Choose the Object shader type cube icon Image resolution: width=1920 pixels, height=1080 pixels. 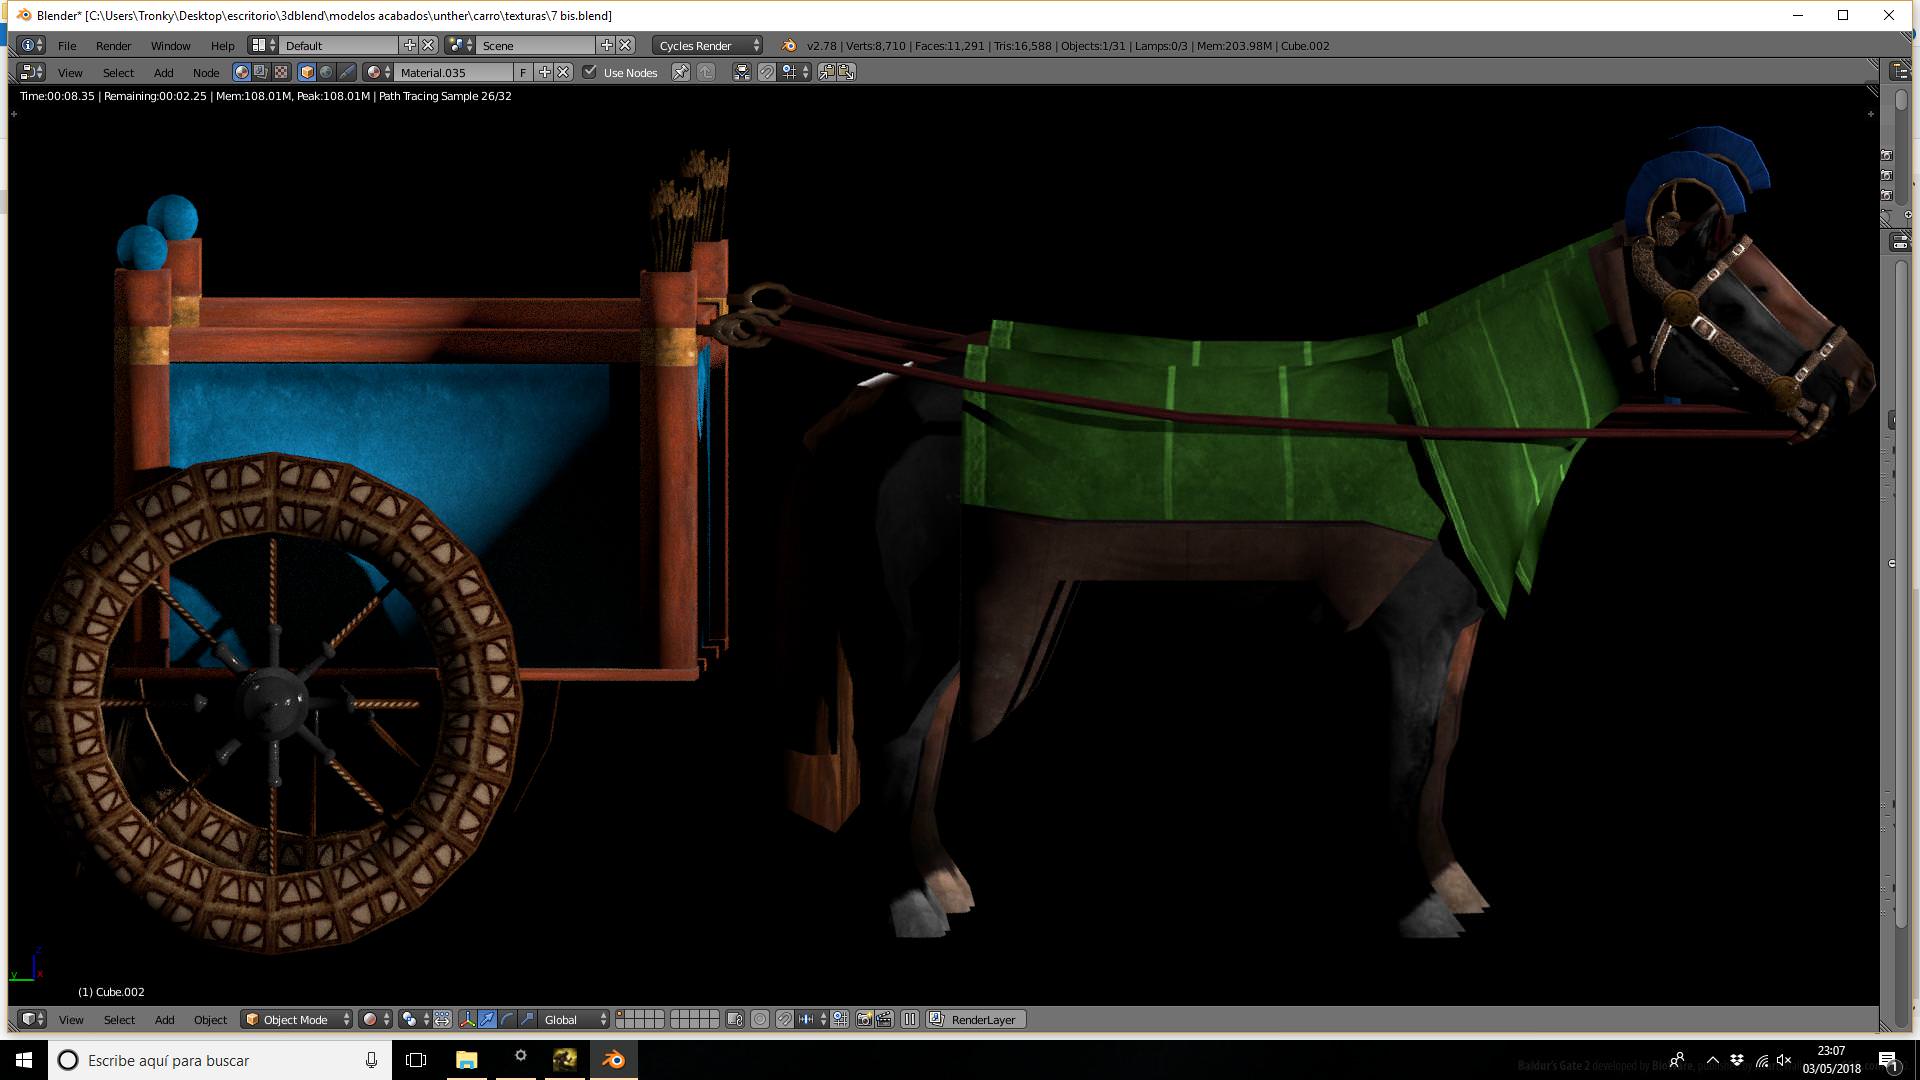tap(307, 72)
